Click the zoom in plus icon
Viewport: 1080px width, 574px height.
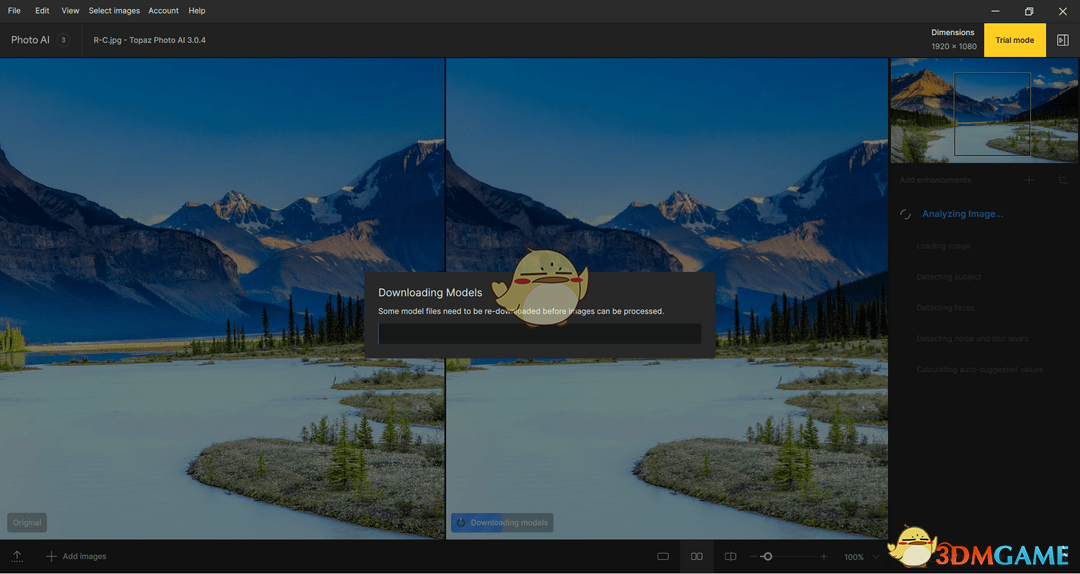(x=824, y=556)
